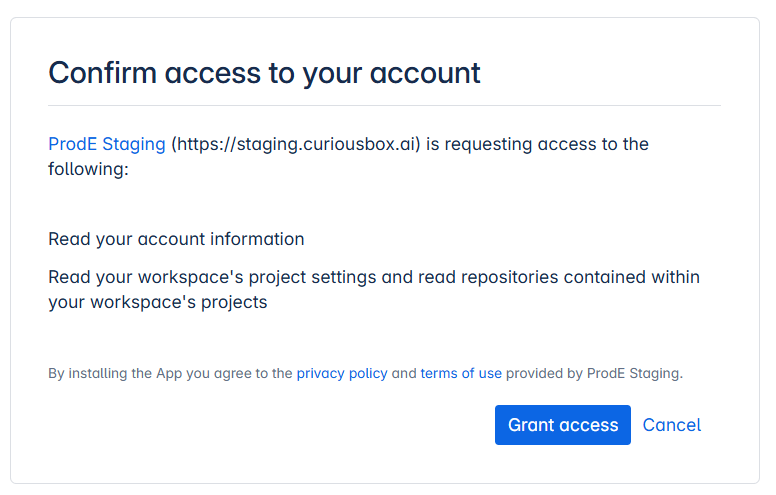Open the privacy policy link
Viewport: 776px width, 495px height.
click(x=342, y=373)
